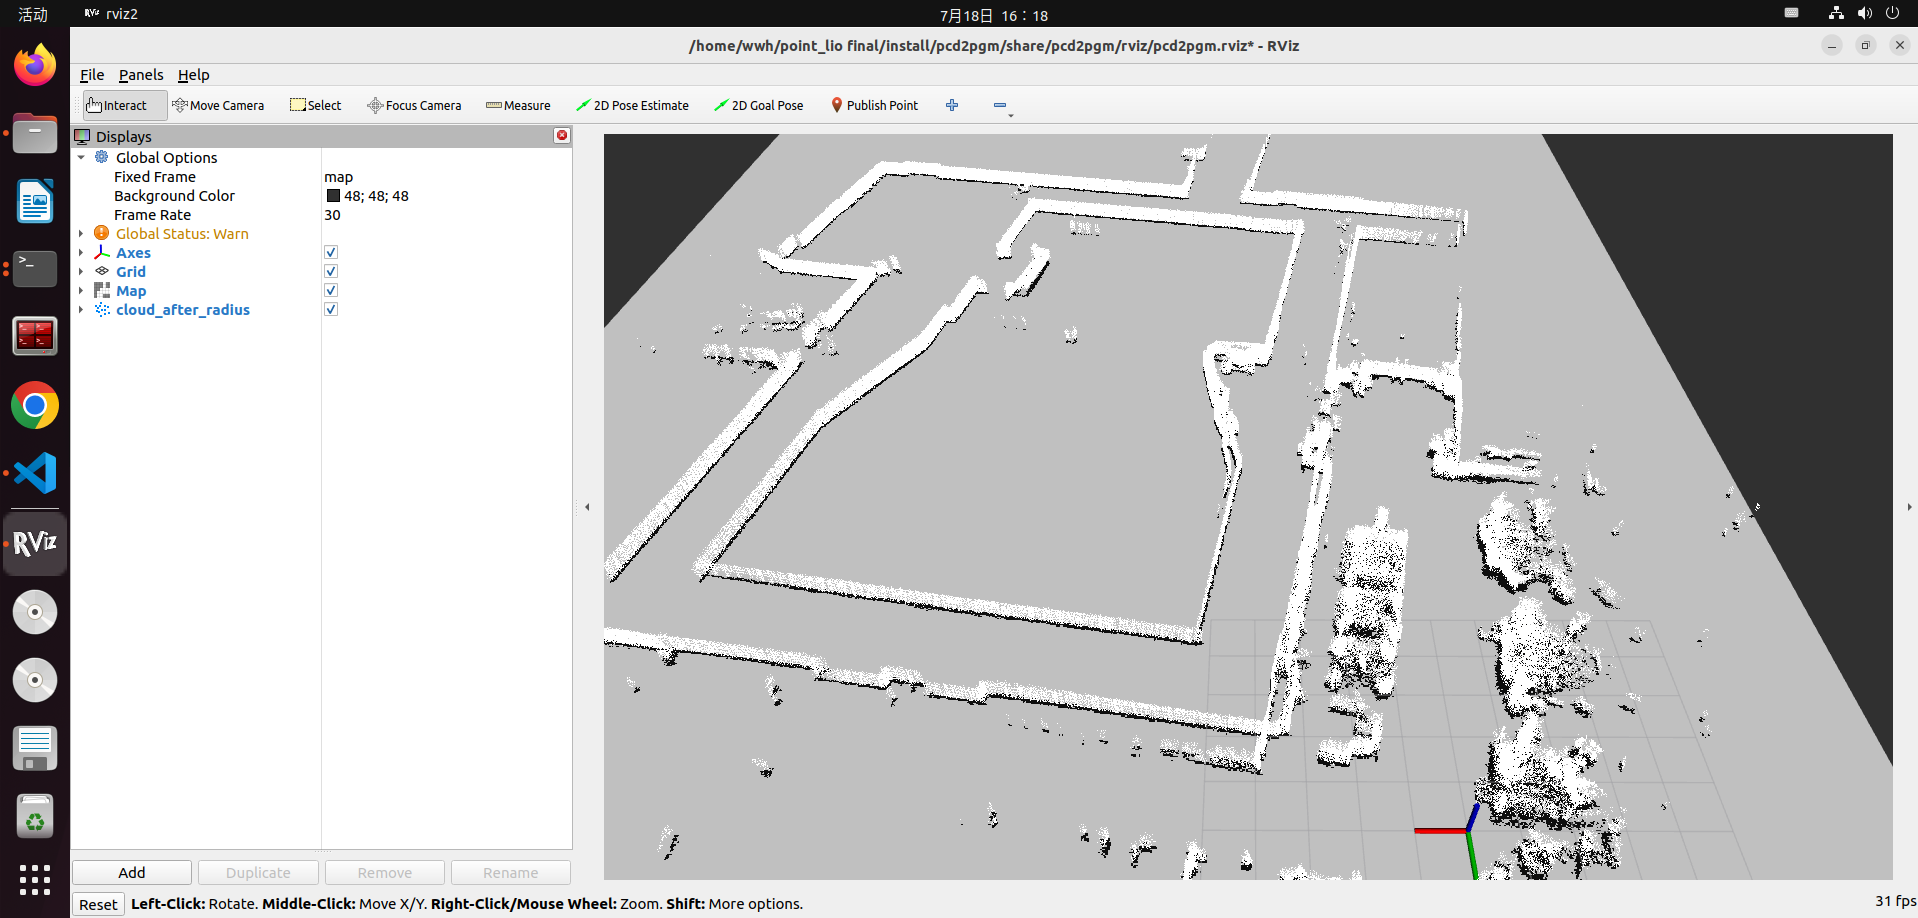
Task: Collapse the left Displays side panel arrow
Action: 587,507
